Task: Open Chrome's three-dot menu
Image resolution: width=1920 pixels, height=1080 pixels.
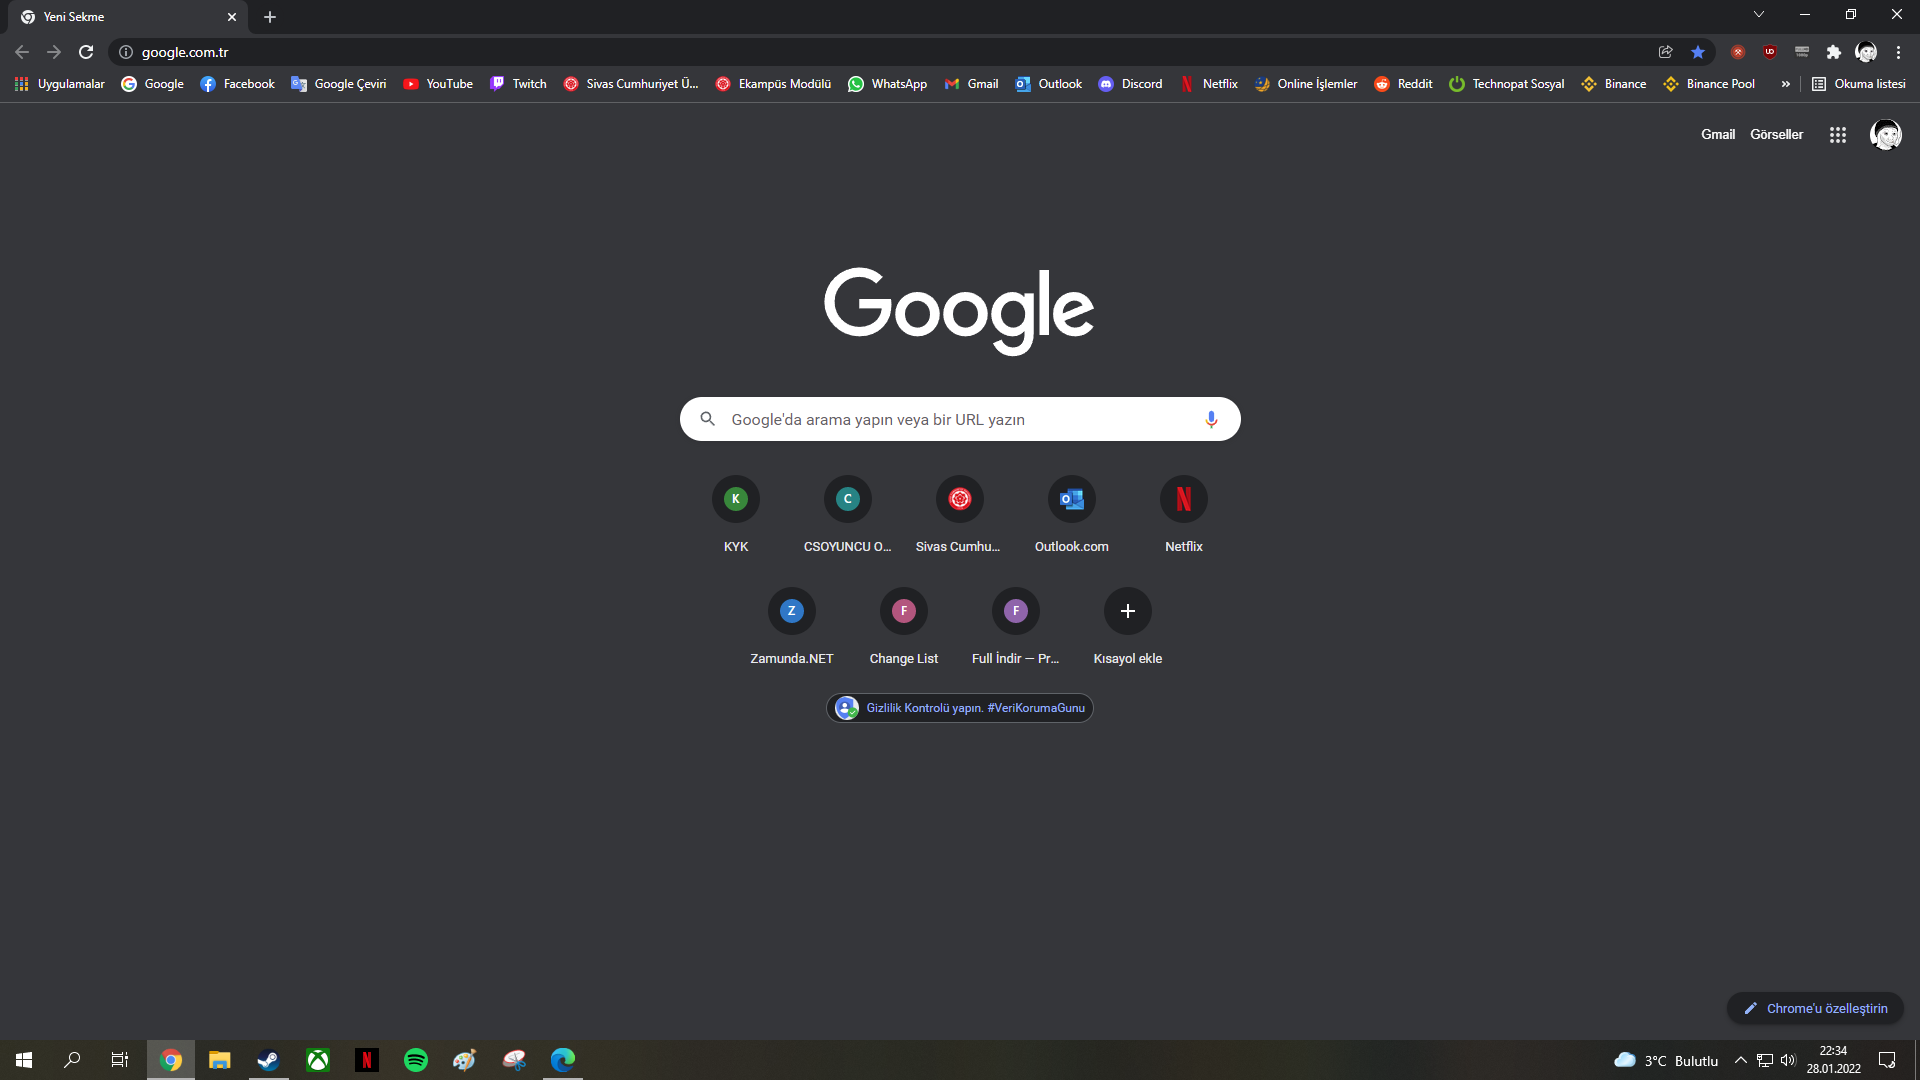Action: pyautogui.click(x=1898, y=52)
